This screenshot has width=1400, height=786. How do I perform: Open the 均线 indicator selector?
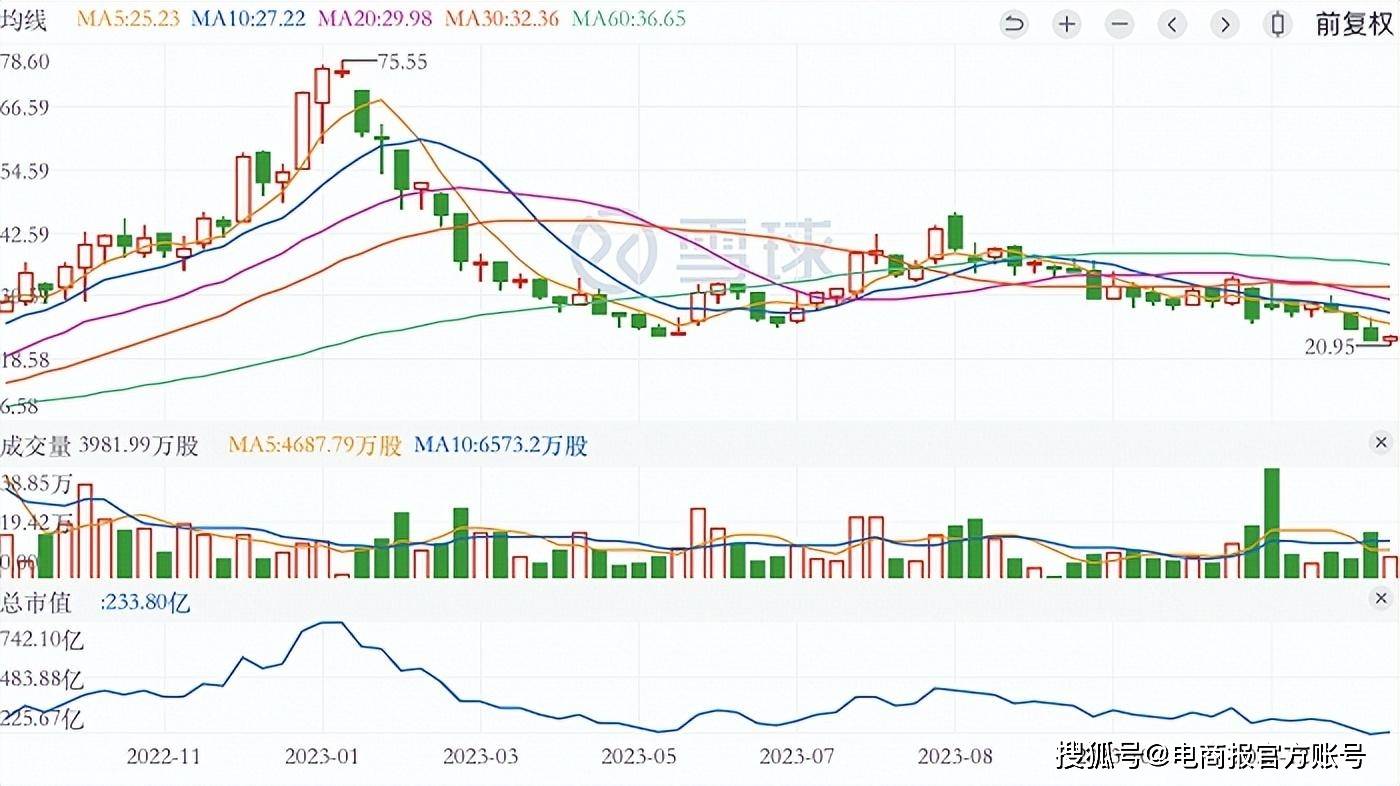(x=21, y=17)
